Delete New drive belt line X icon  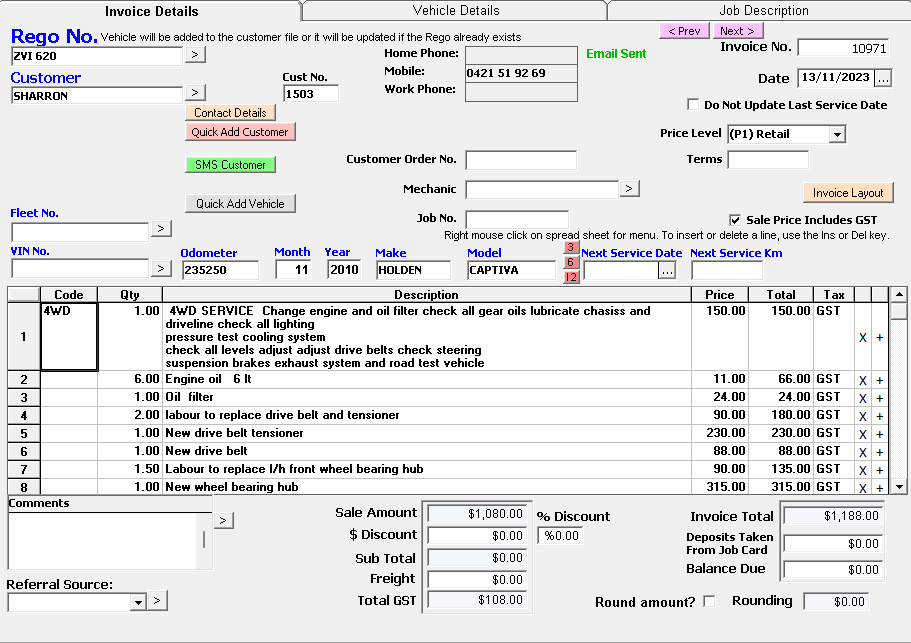click(x=862, y=452)
